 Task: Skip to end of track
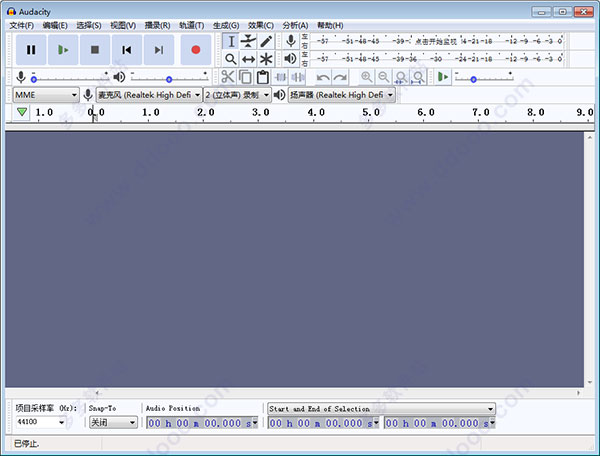coord(159,50)
